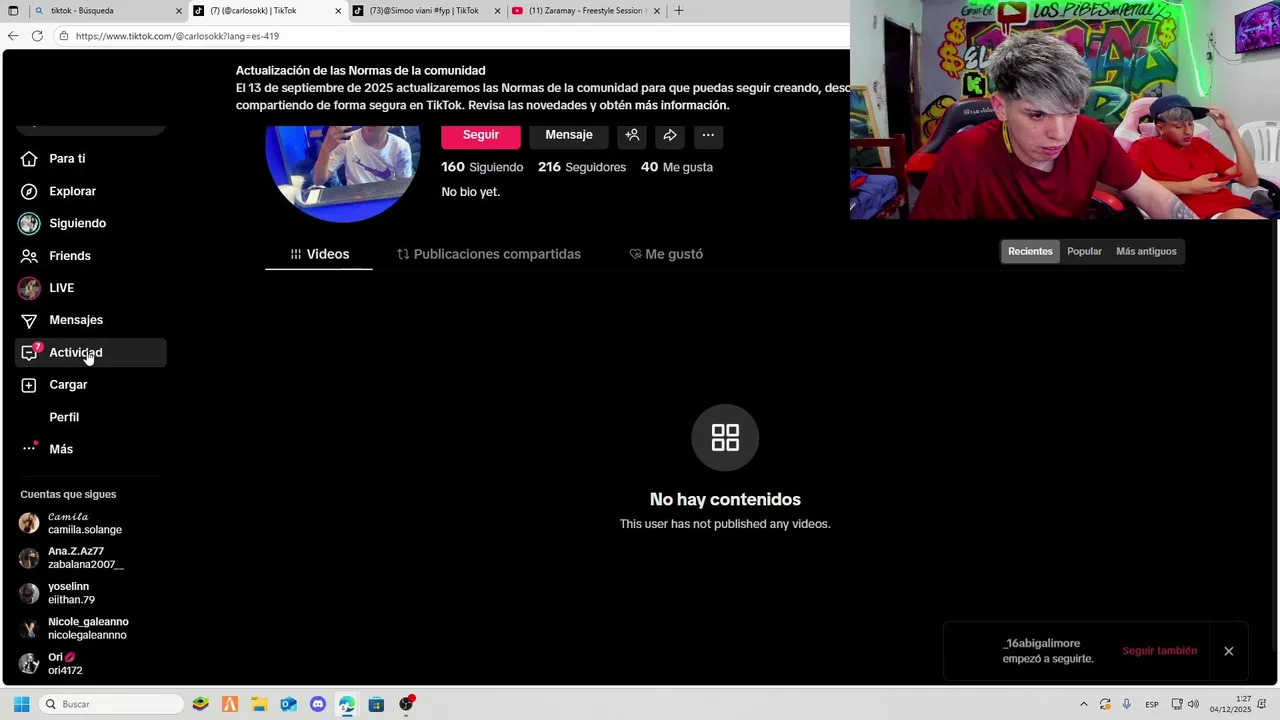The image size is (1280, 720).
Task: Show hidden system tray icons
Action: (1083, 704)
